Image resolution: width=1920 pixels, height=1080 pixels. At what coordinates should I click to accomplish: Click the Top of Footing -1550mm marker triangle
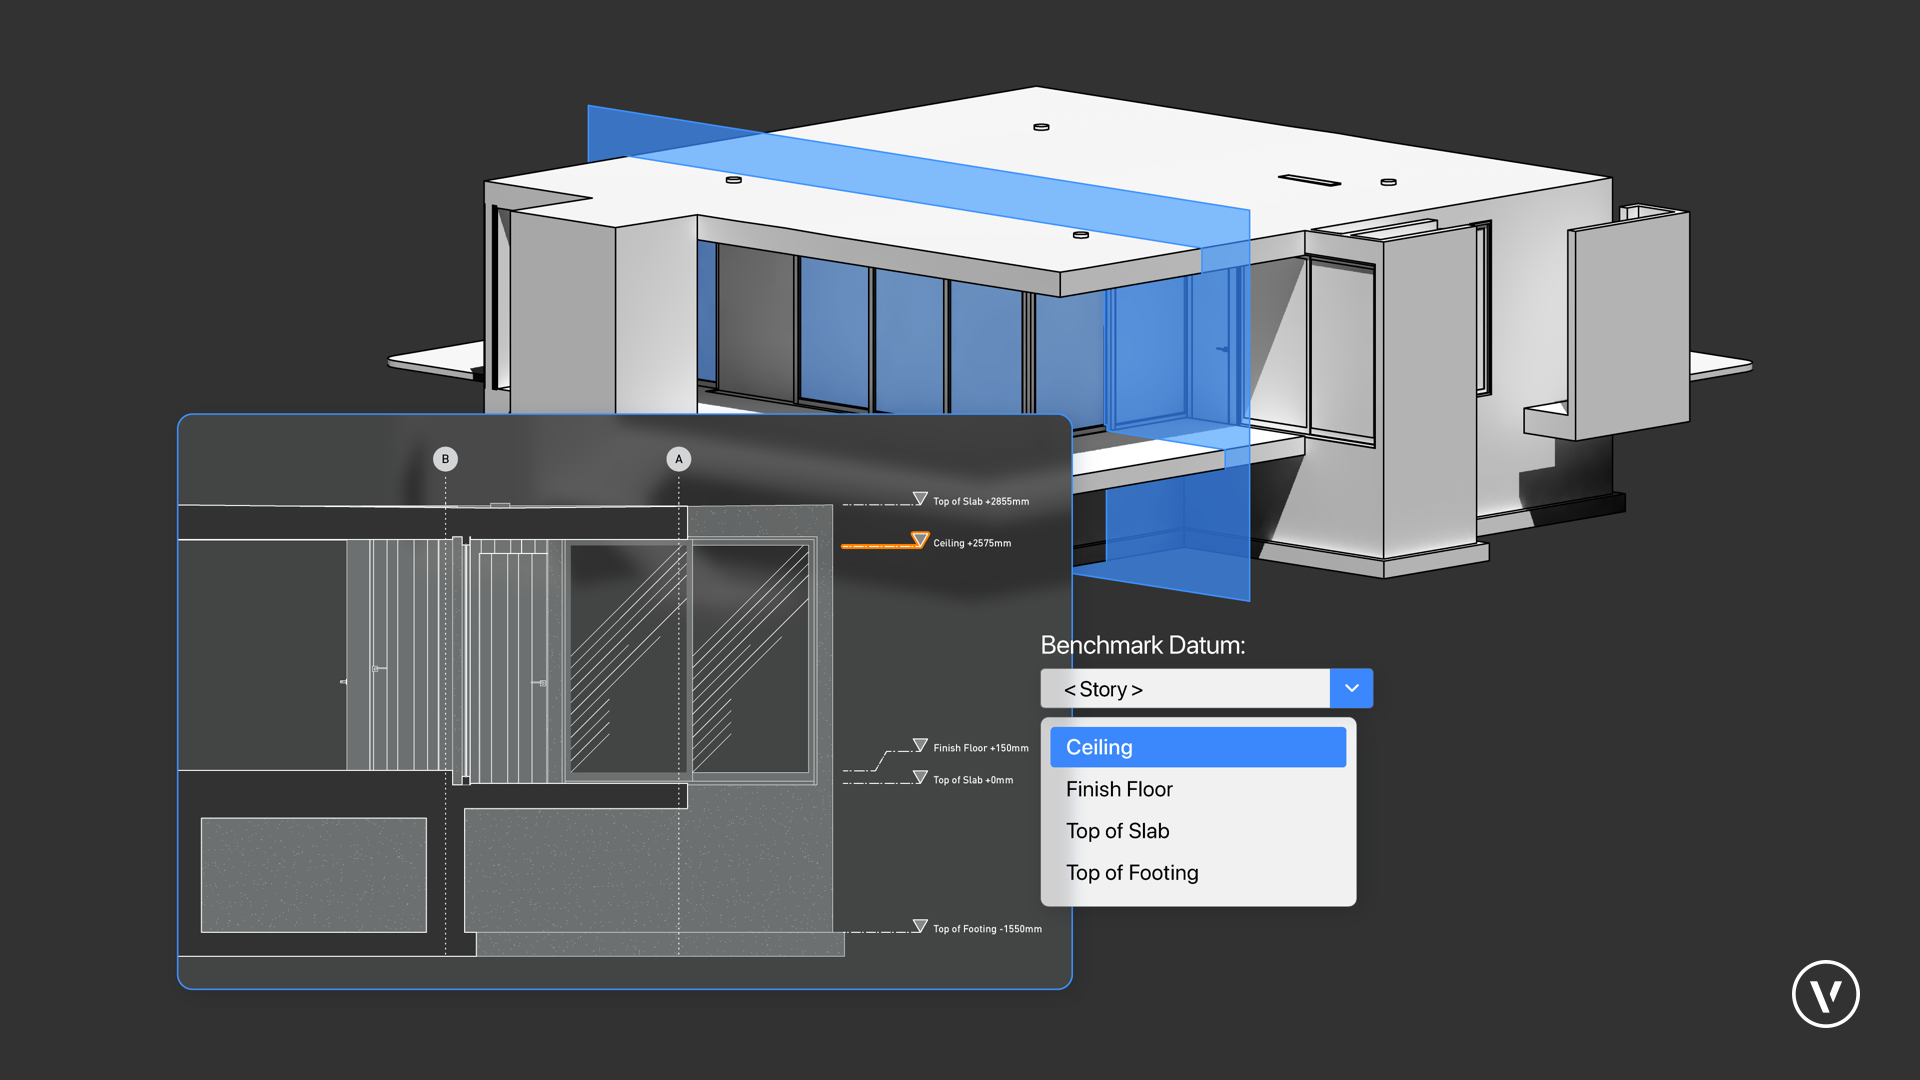(x=920, y=926)
